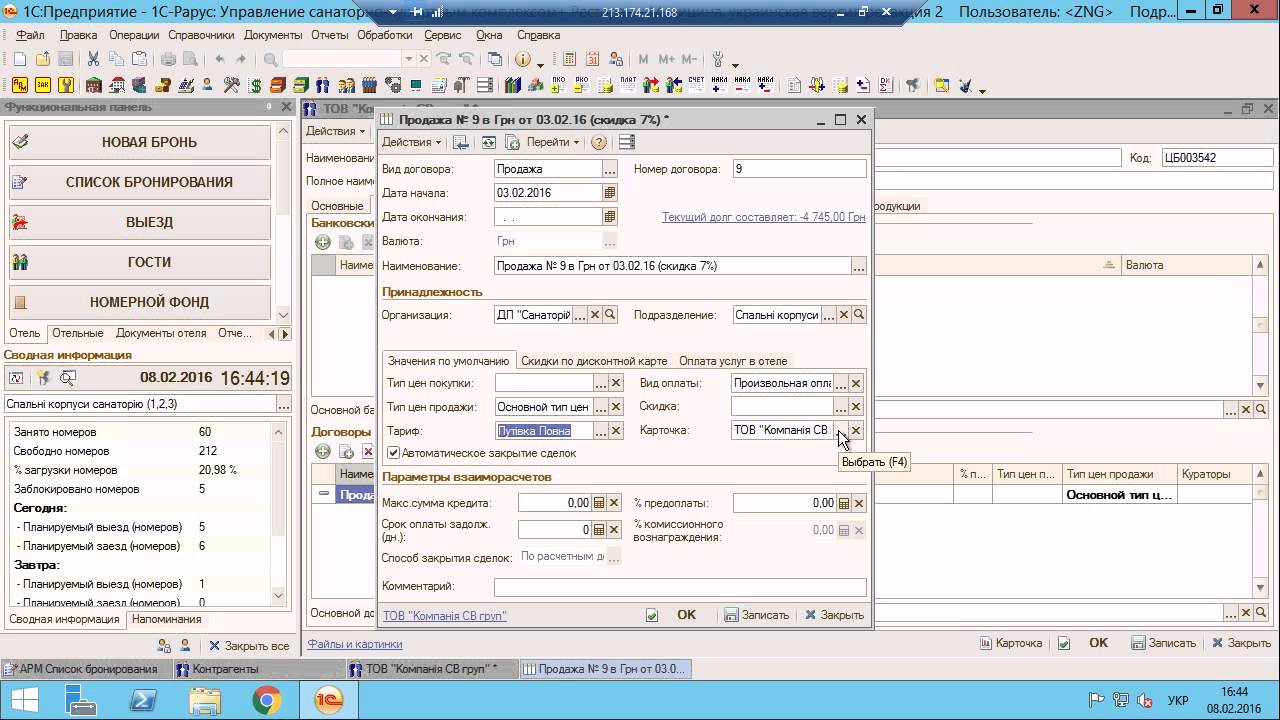Switch to Напоминания tab in left panel
Viewport: 1280px width, 720px height.
166,619
